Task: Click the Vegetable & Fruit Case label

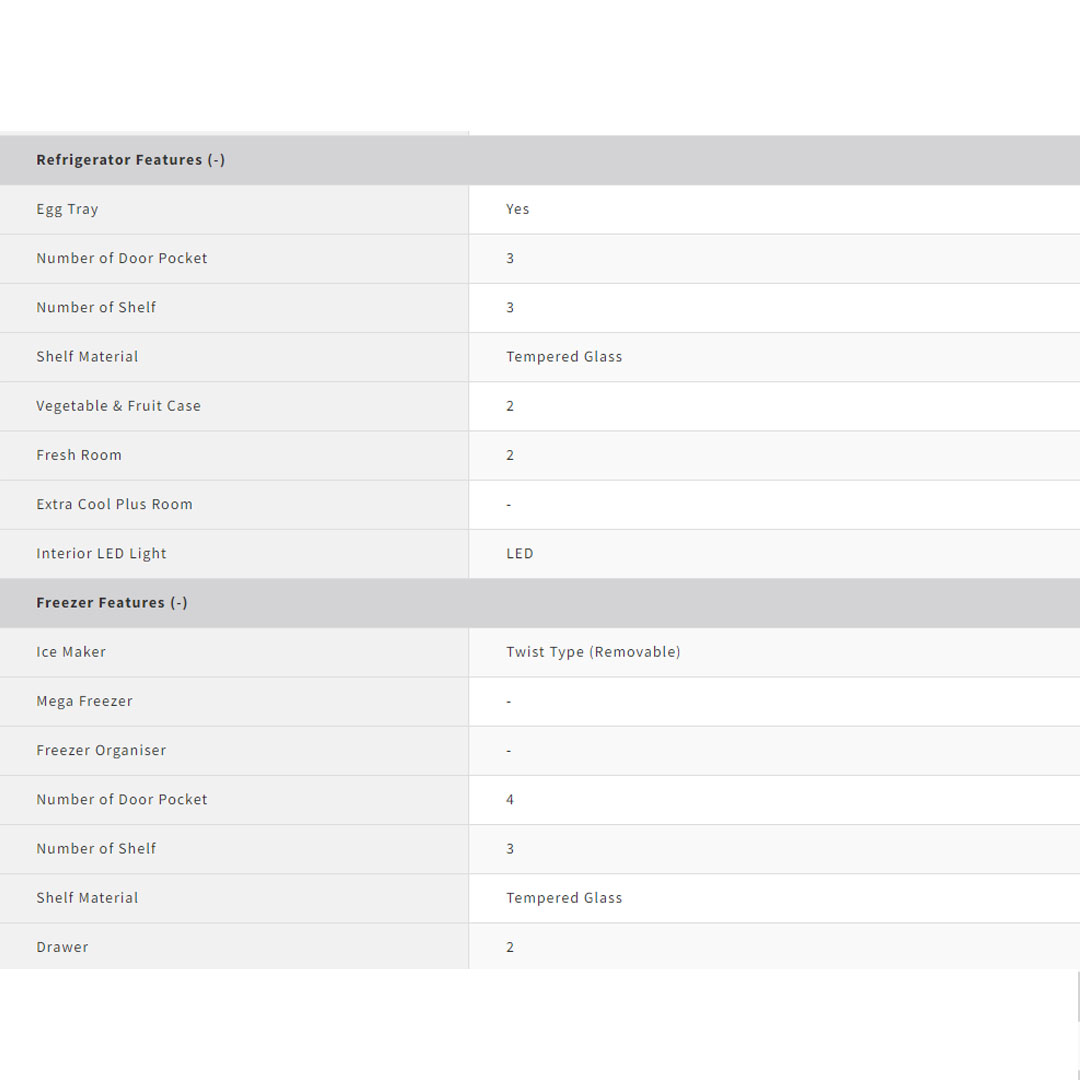Action: click(118, 406)
